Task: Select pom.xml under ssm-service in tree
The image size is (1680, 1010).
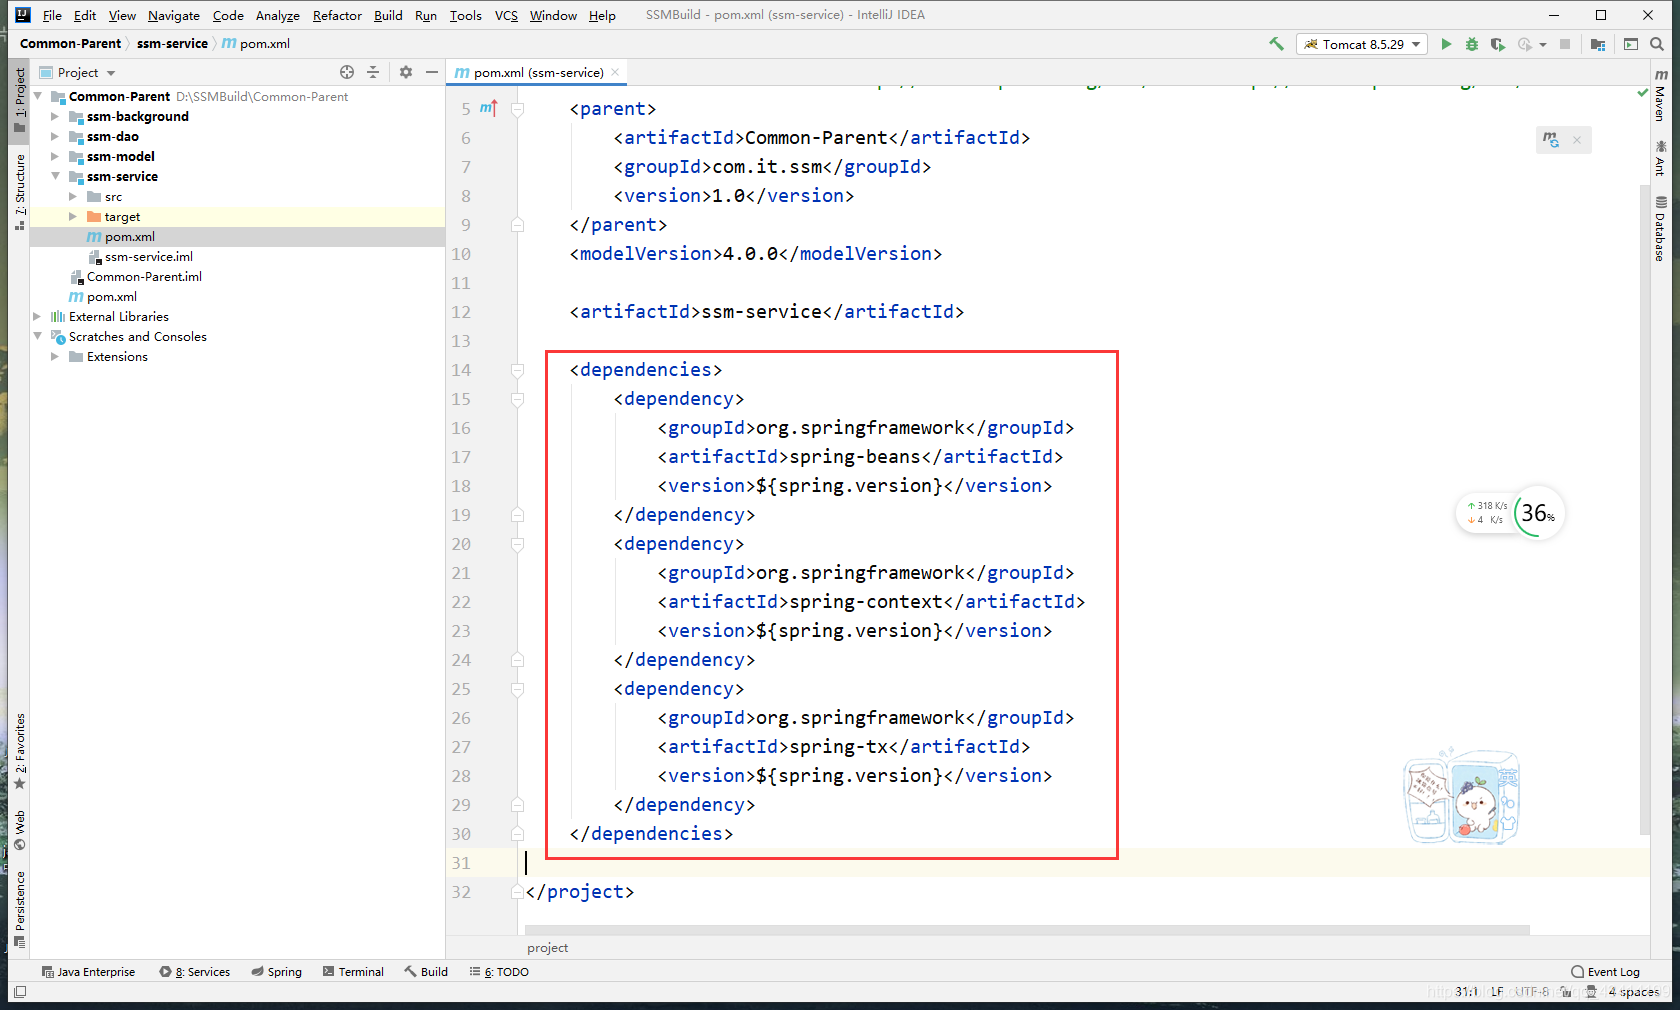Action: tap(130, 237)
